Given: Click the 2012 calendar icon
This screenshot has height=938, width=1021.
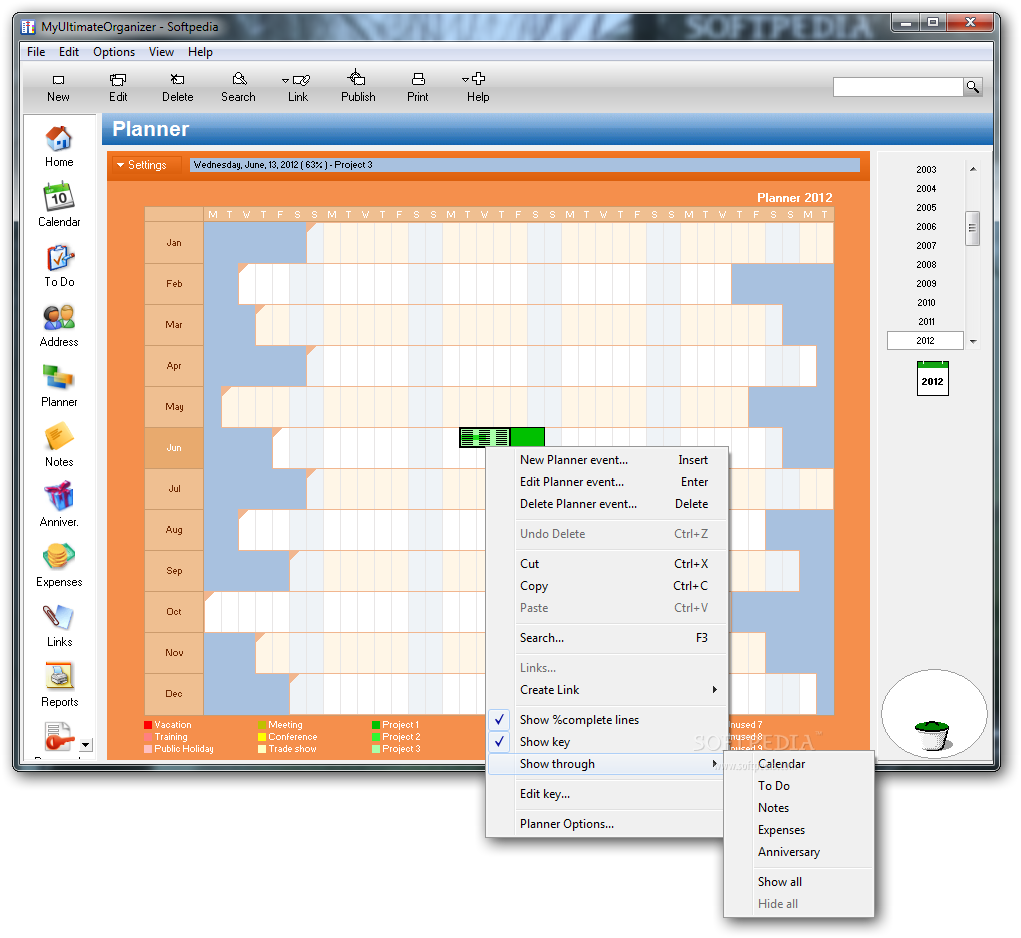Looking at the screenshot, I should 932,379.
